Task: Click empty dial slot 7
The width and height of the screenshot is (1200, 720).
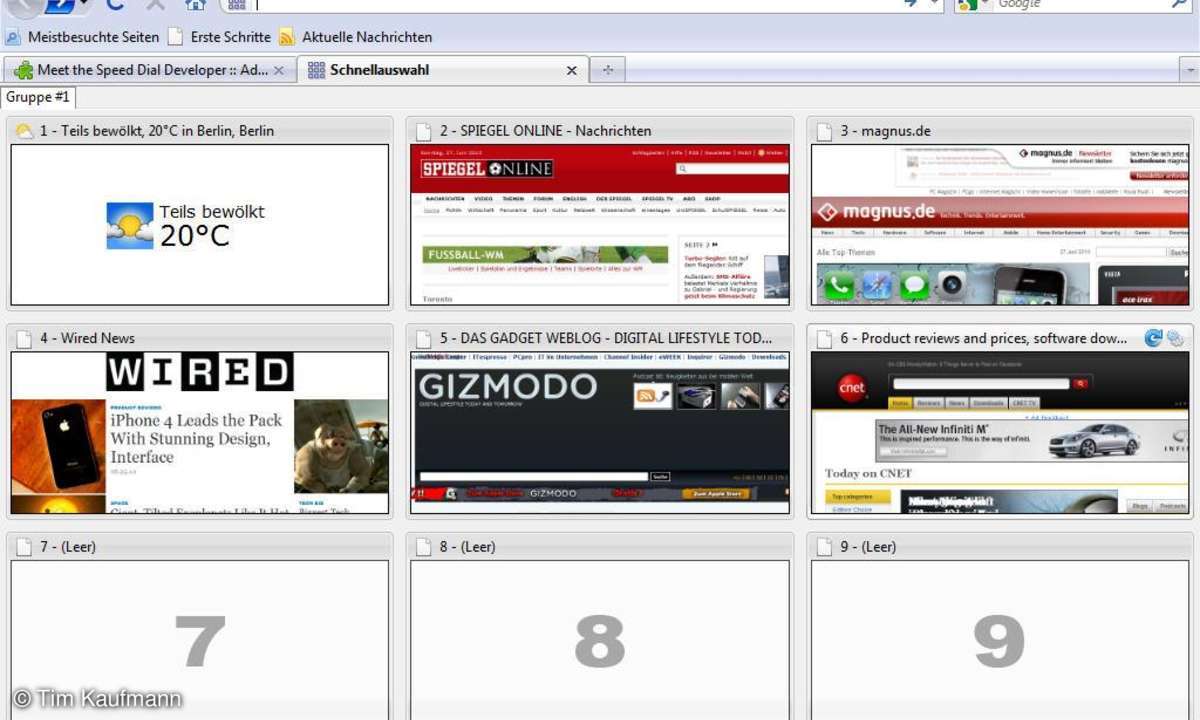Action: tap(200, 640)
